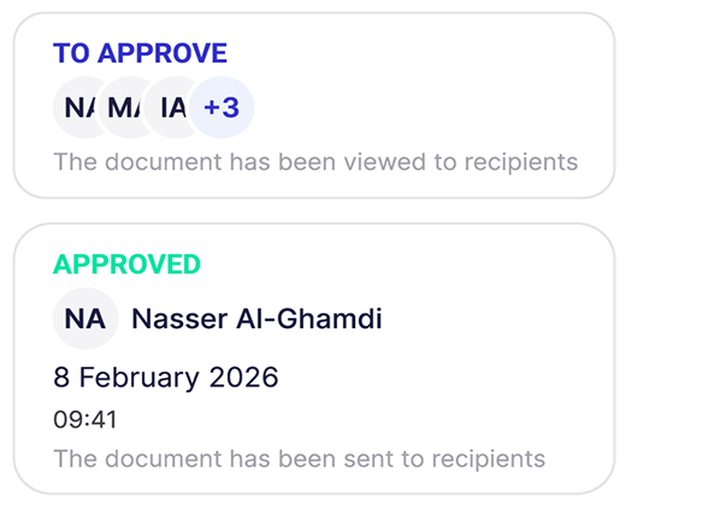This screenshot has width=726, height=506.
Task: Click the TO APPROVE heading
Action: (x=140, y=54)
